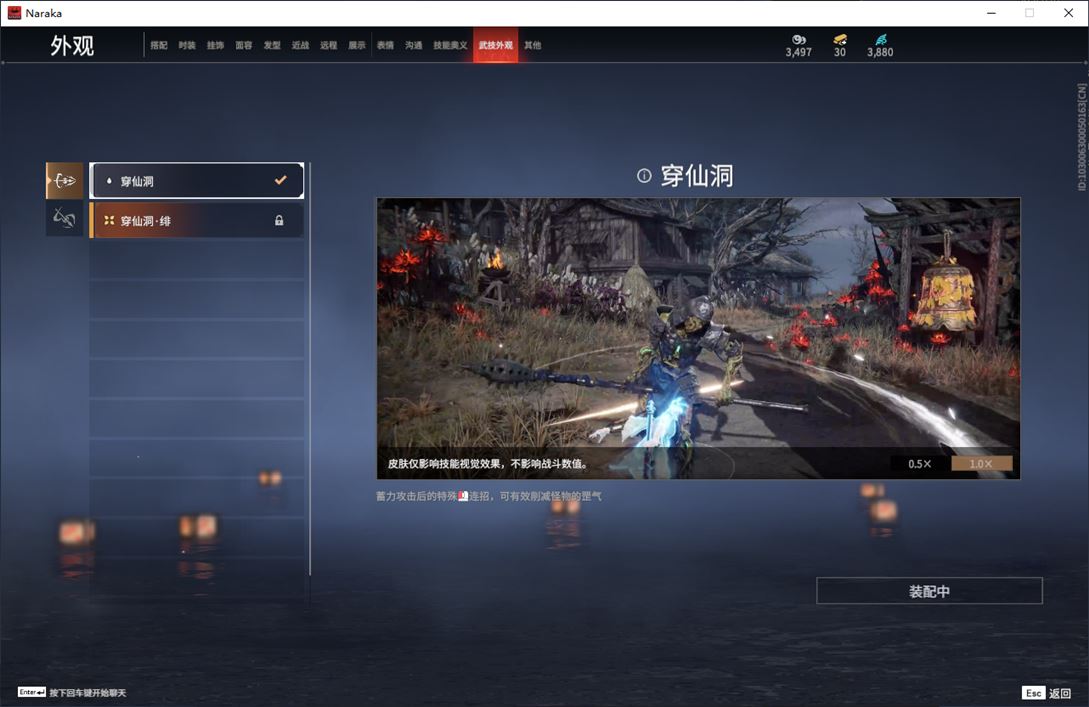Click the Esc key icon
The width and height of the screenshot is (1089, 707).
1033,692
